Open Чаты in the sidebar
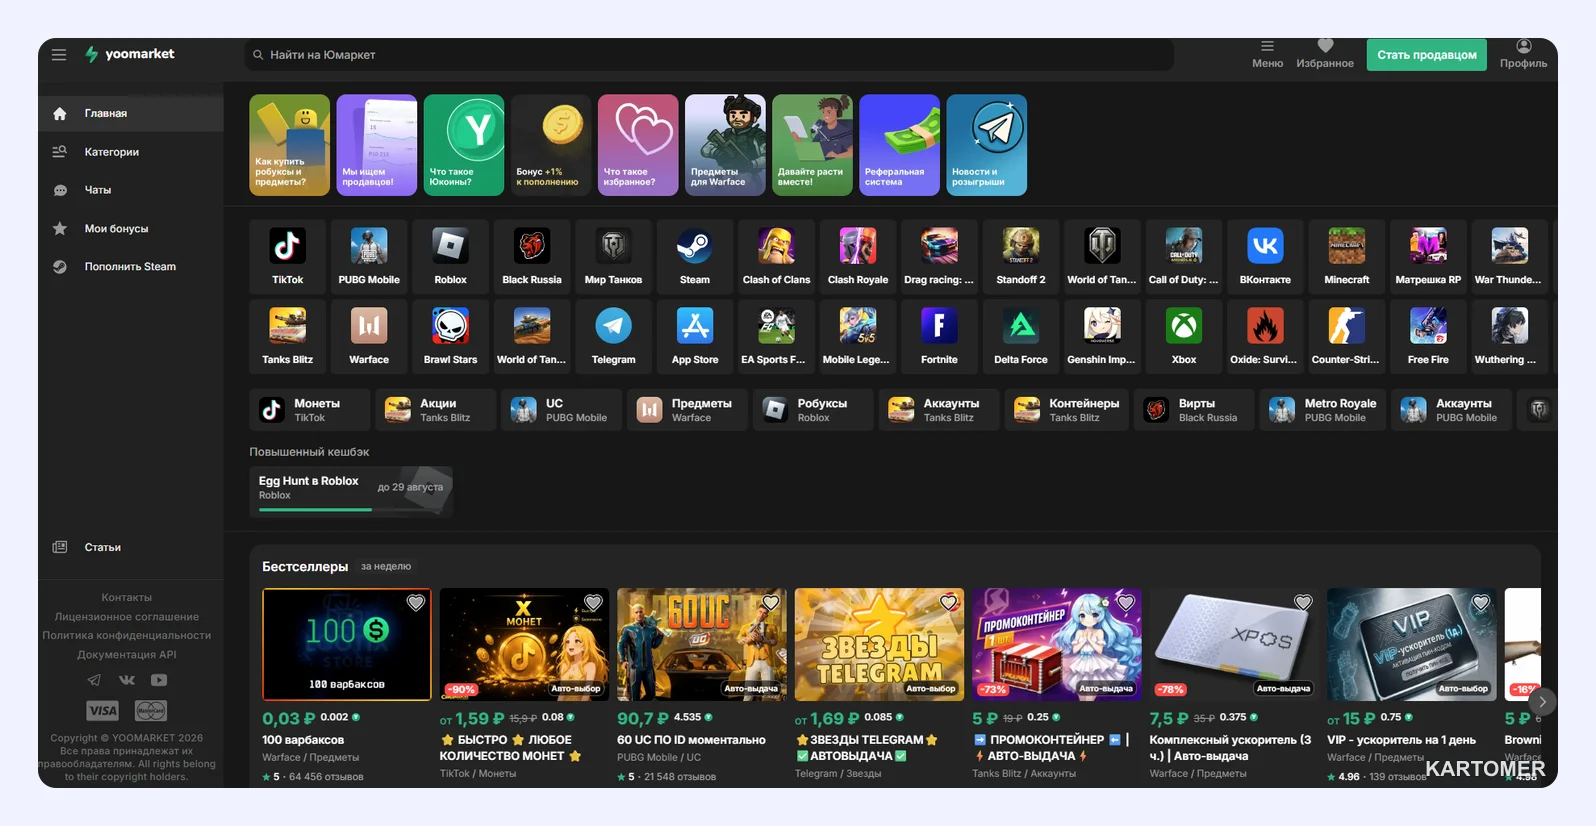The width and height of the screenshot is (1596, 826). [131, 190]
